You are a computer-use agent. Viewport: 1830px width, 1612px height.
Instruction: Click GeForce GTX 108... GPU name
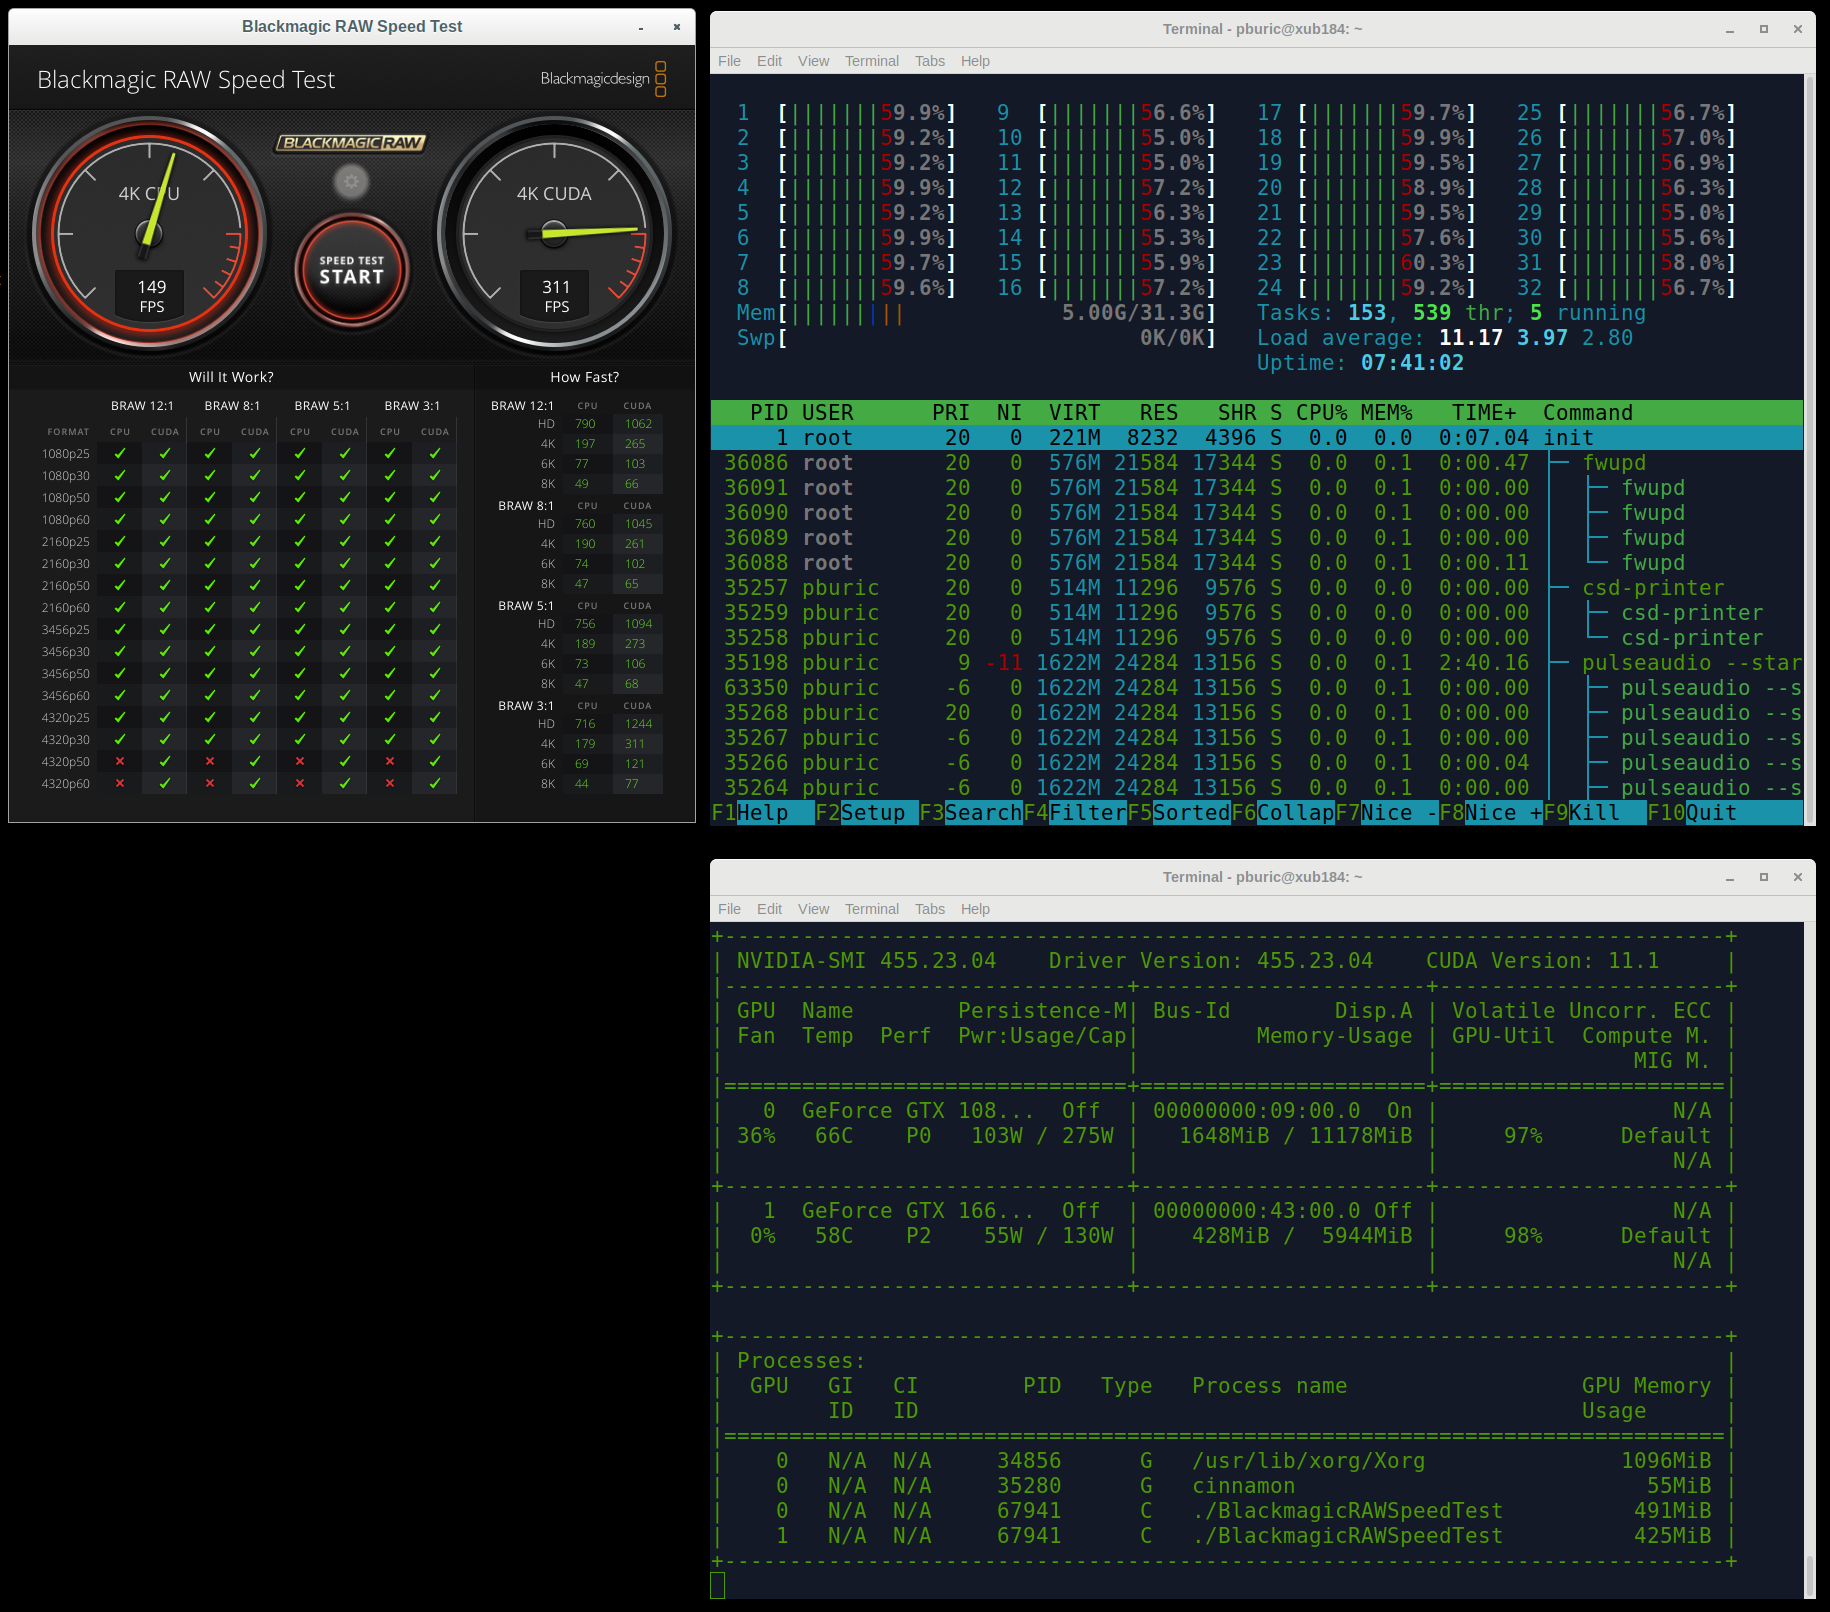pyautogui.click(x=918, y=1111)
